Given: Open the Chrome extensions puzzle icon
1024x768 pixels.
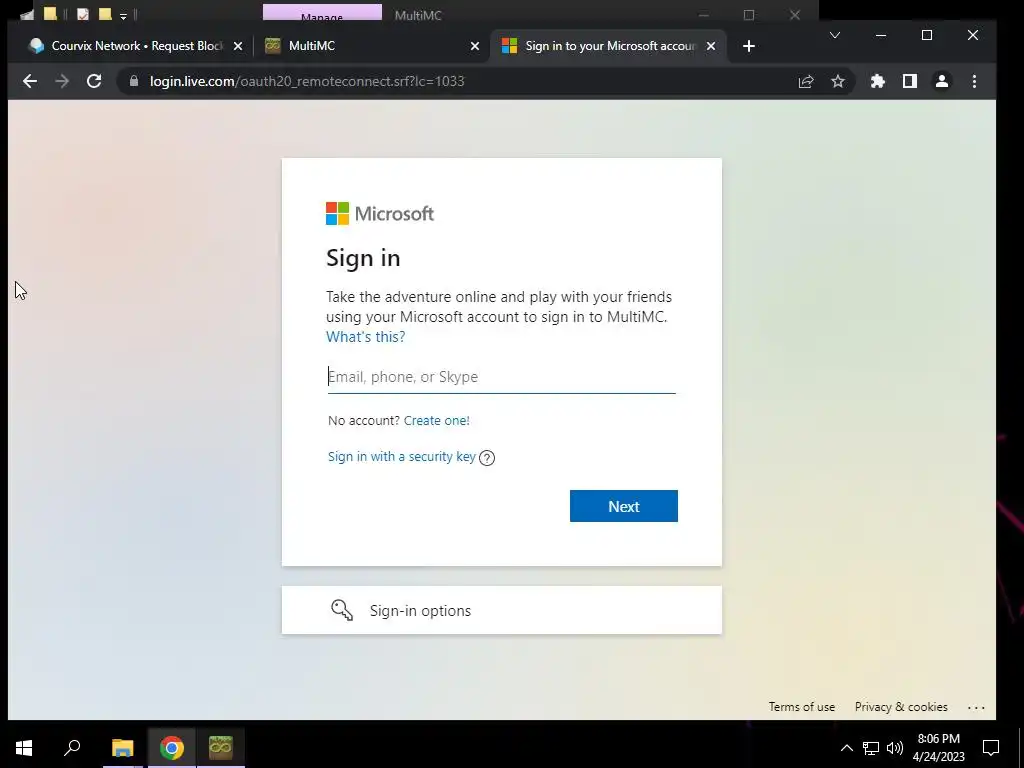Looking at the screenshot, I should click(878, 81).
